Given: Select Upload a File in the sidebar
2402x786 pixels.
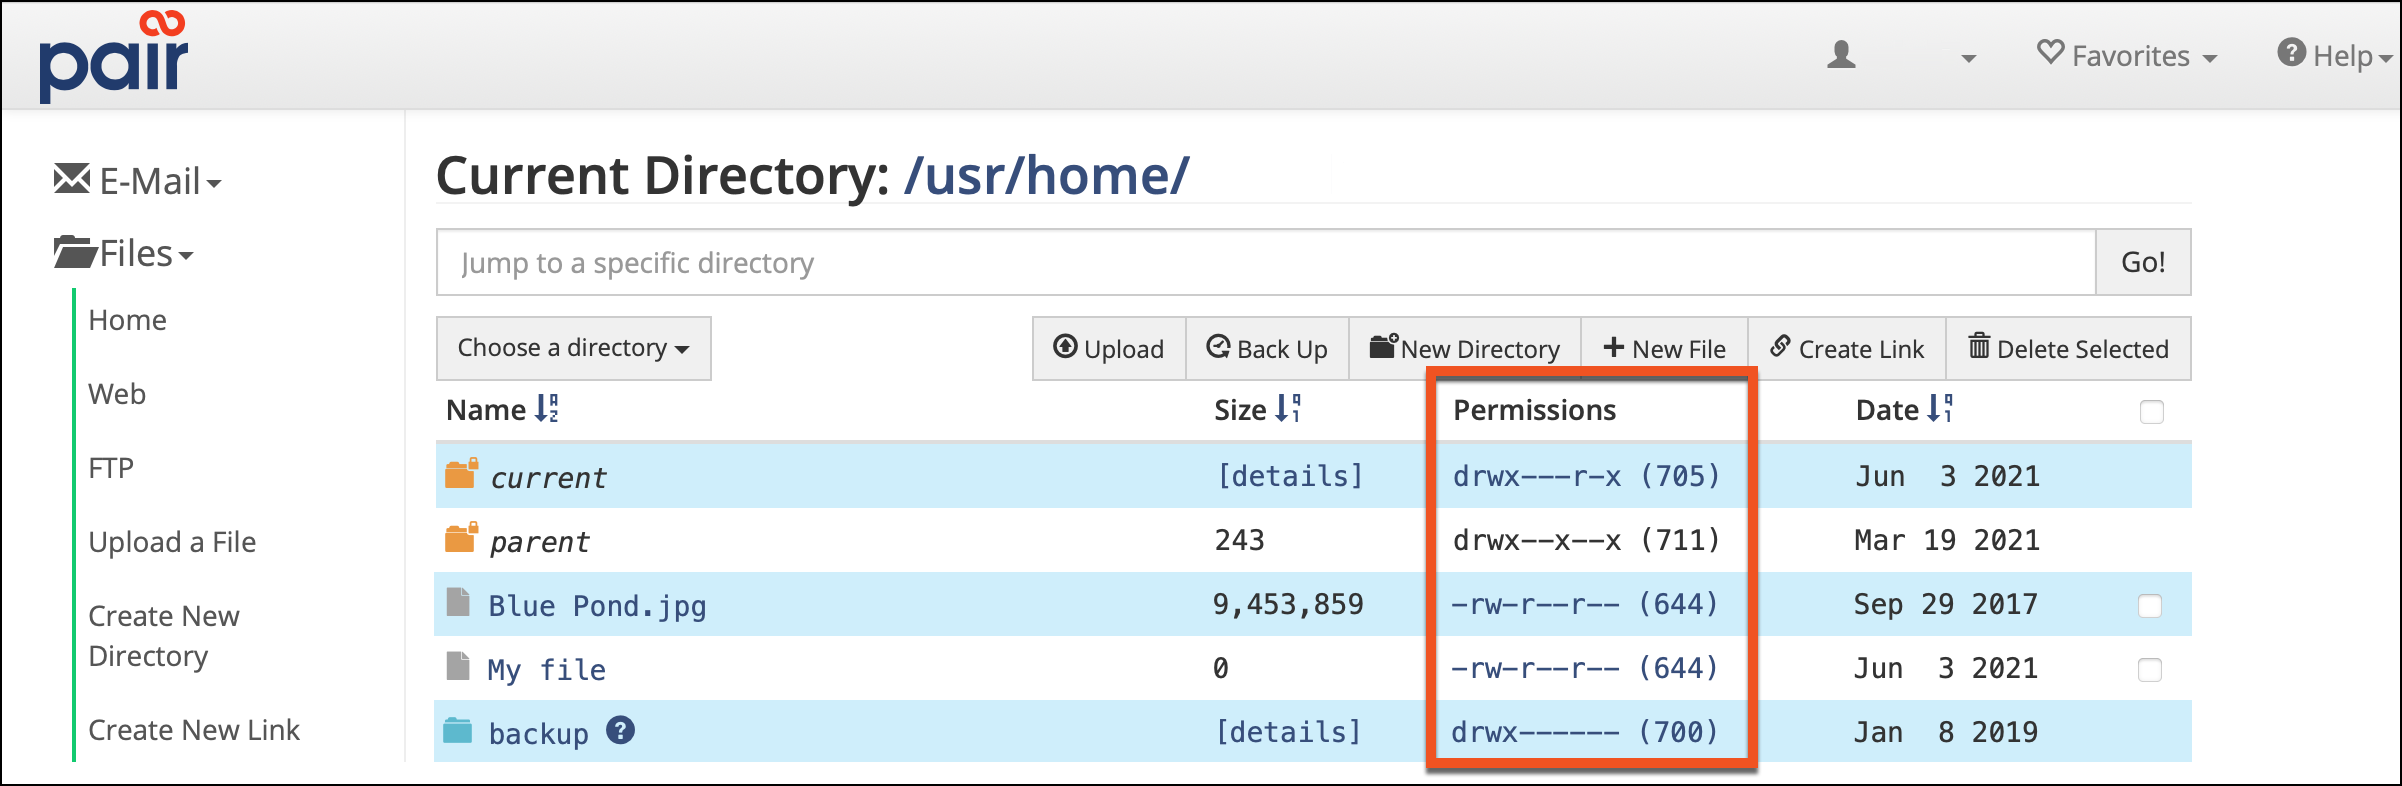Looking at the screenshot, I should click(172, 542).
